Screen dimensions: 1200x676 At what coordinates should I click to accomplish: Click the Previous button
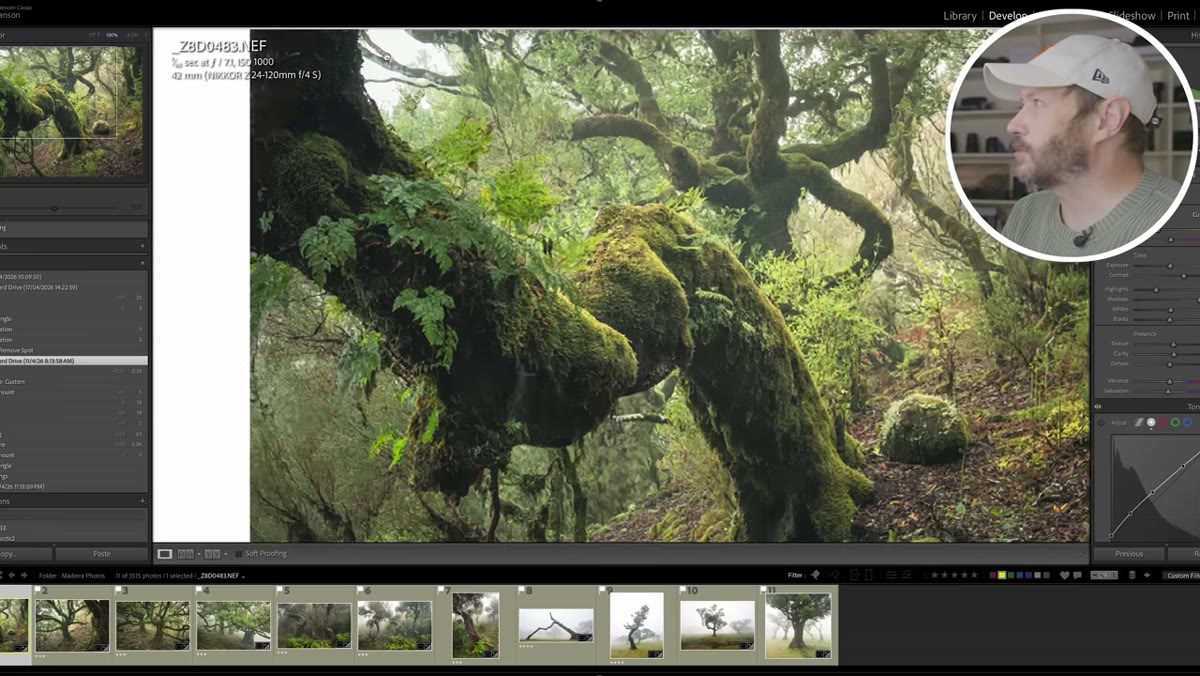tap(1129, 553)
